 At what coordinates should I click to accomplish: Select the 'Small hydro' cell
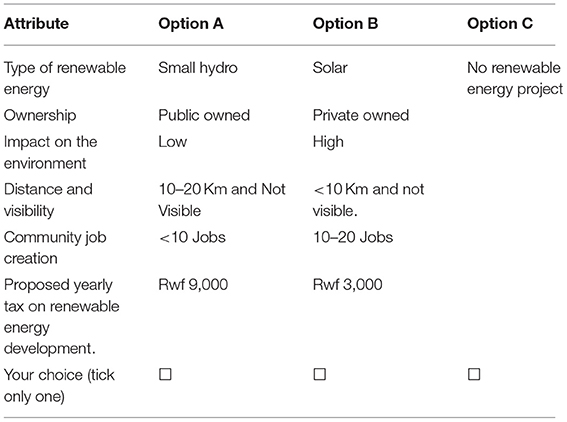pos(198,68)
